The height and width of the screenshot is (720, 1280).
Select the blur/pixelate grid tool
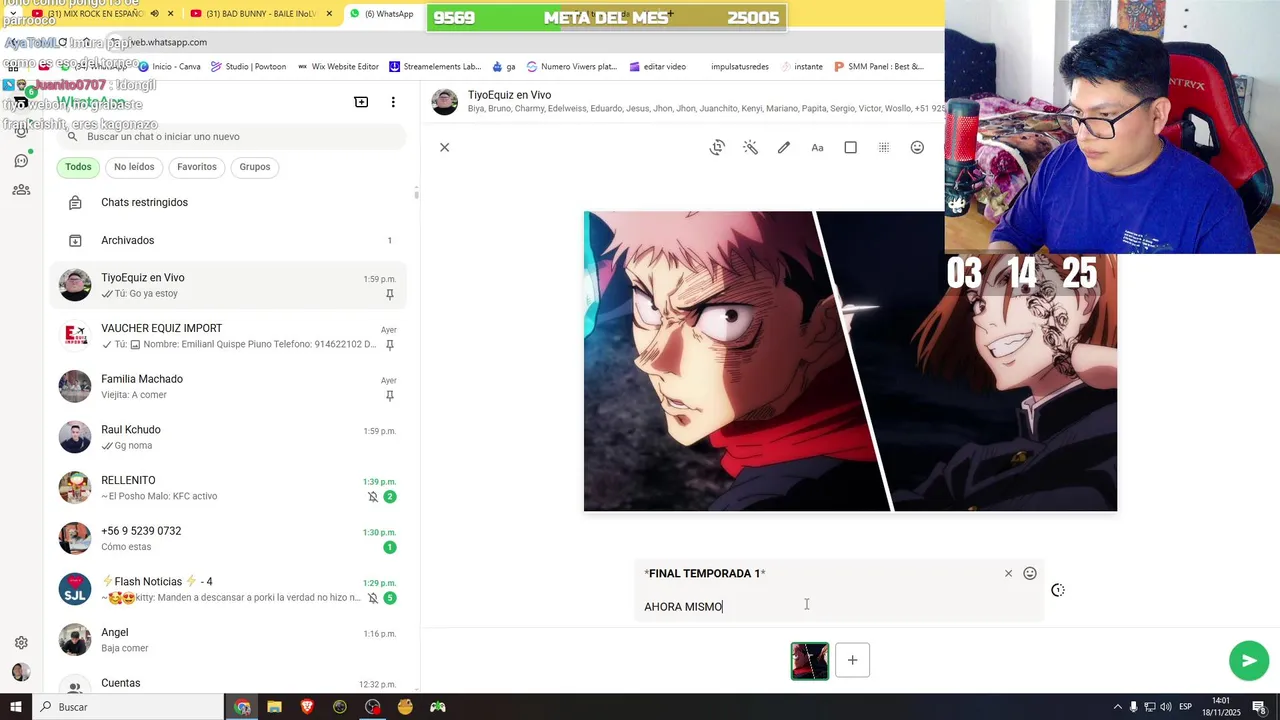(884, 147)
